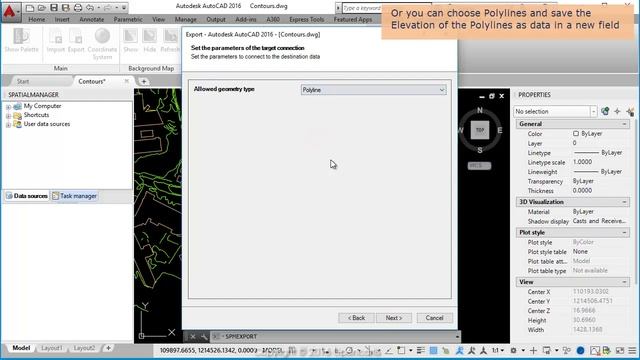The height and width of the screenshot is (360, 640).
Task: Open the Insert ribbon tab
Action: [62, 19]
